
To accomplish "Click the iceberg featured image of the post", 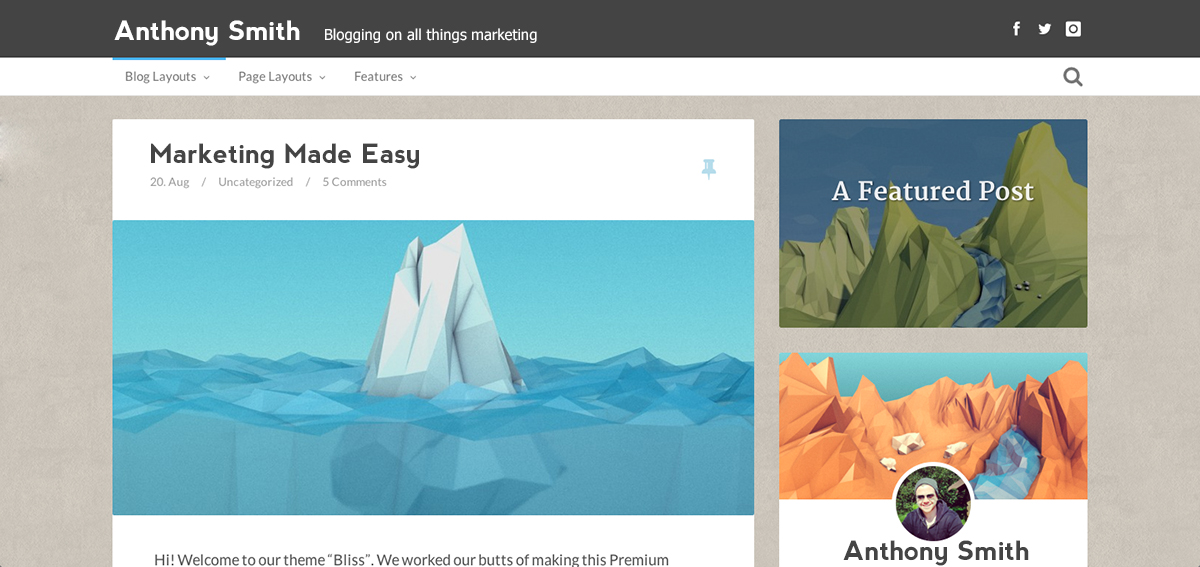I will 433,367.
